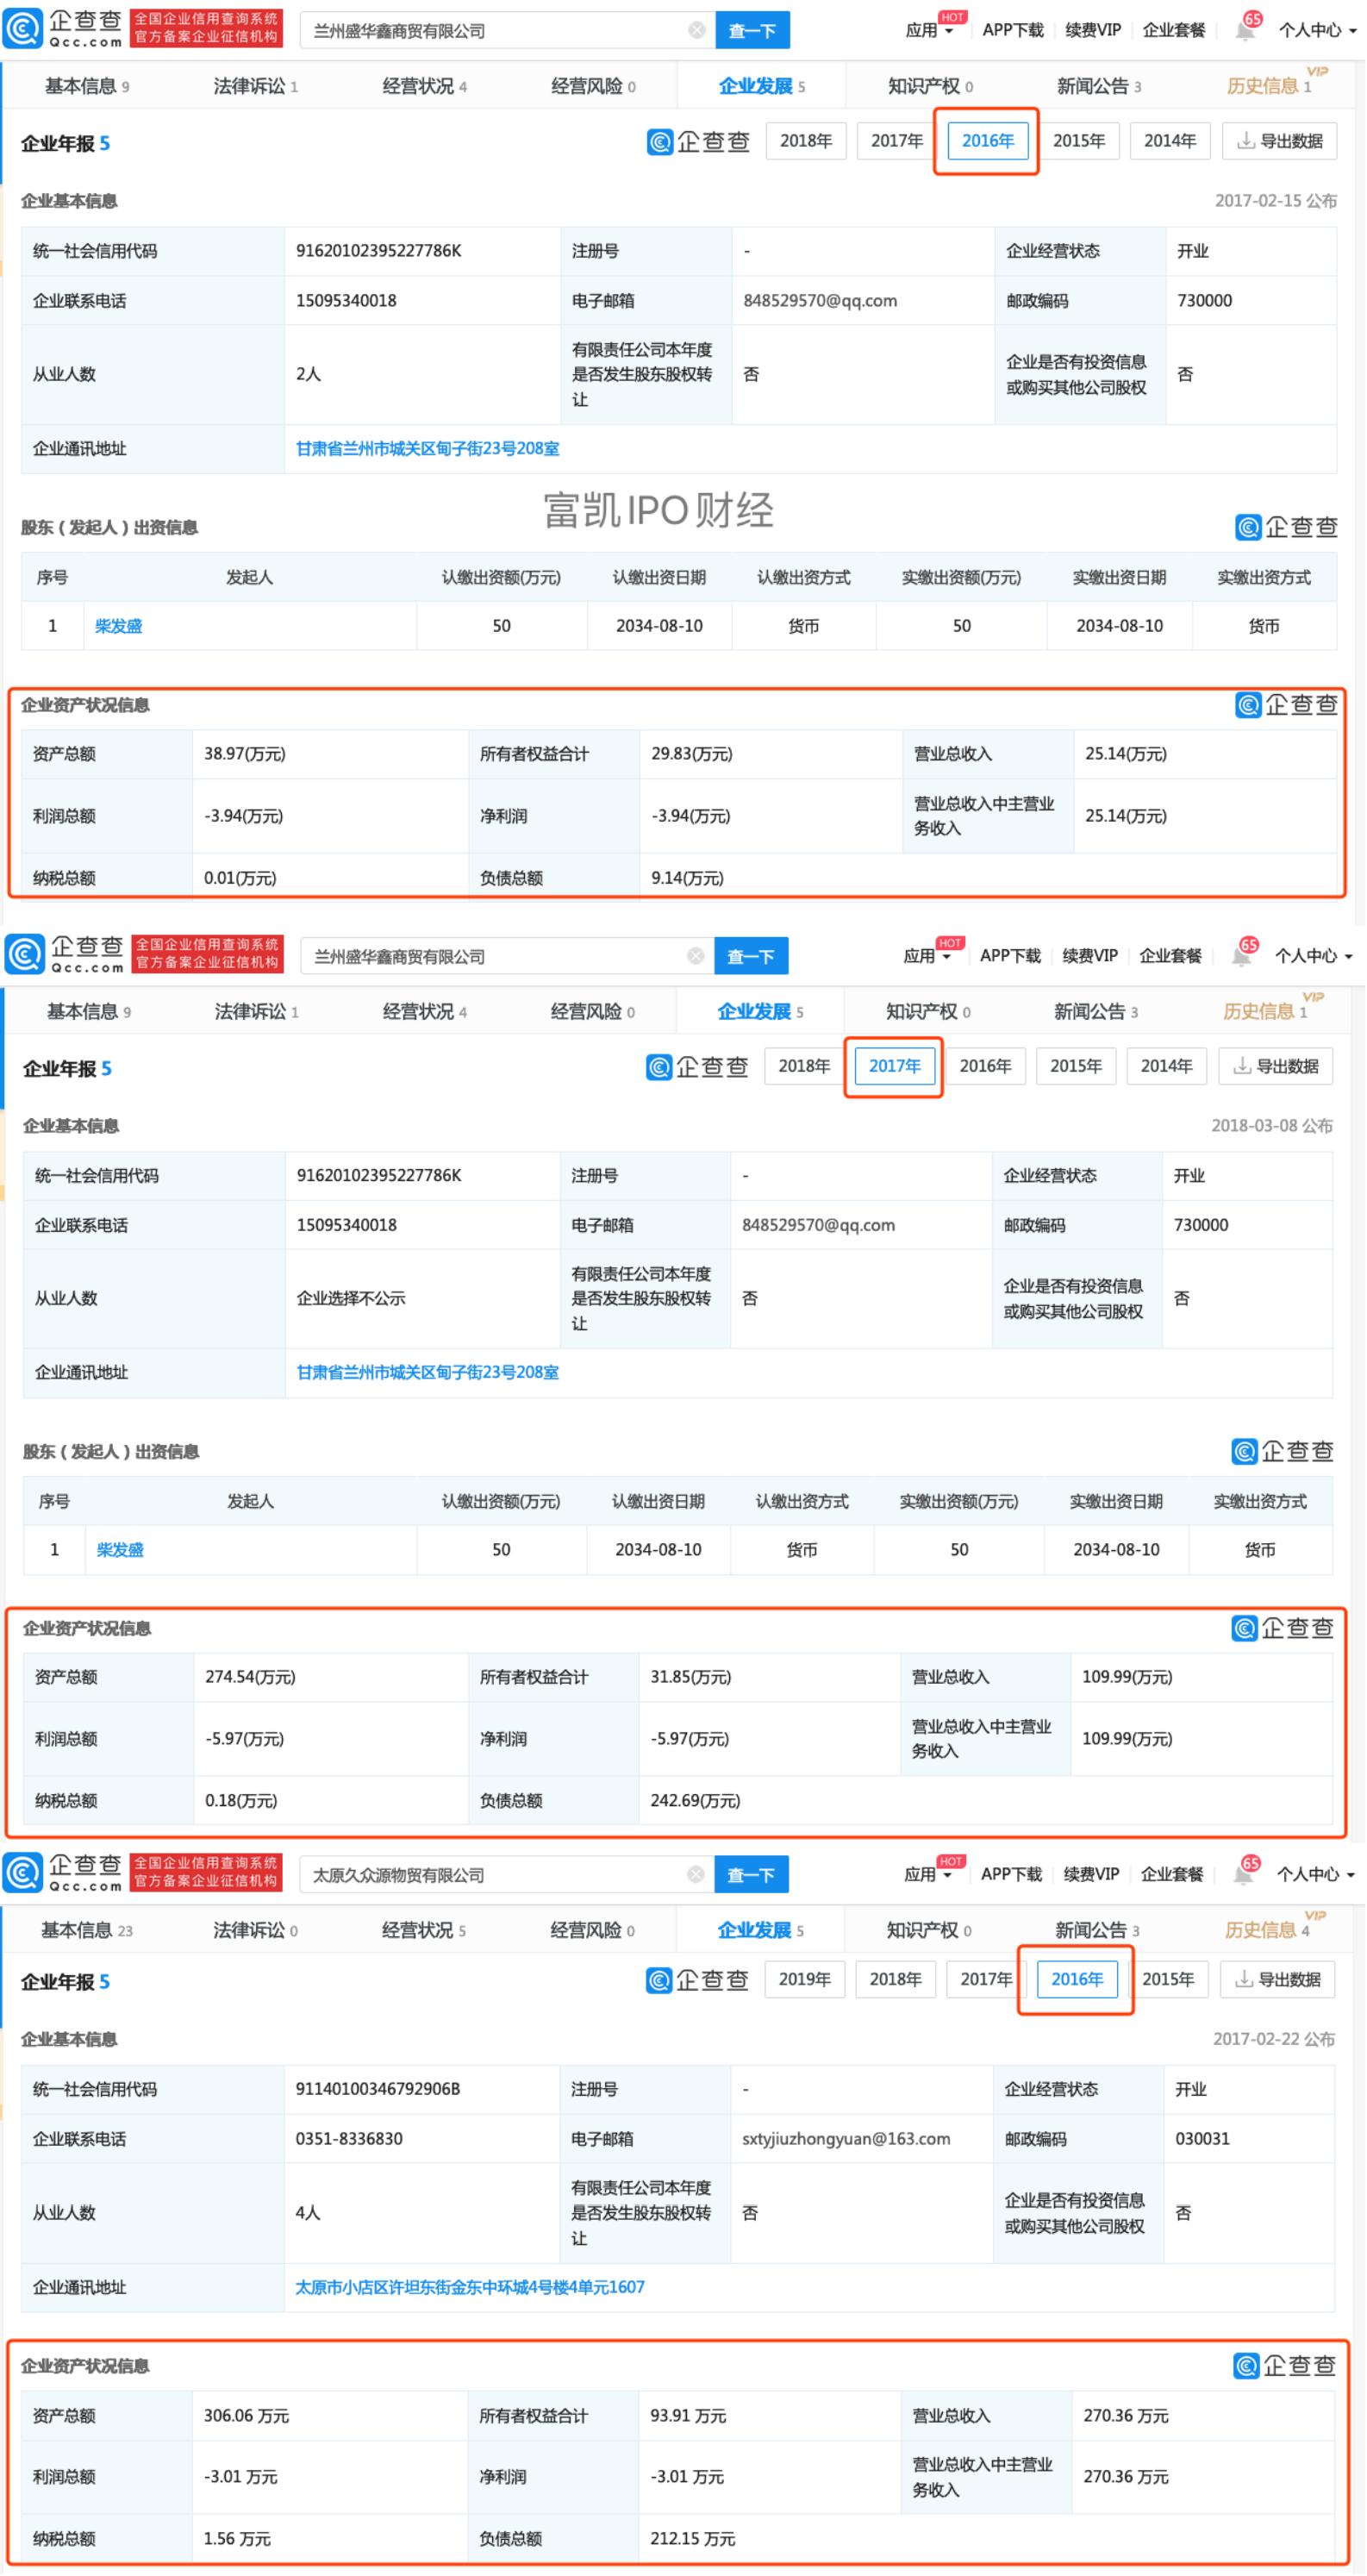Image resolution: width=1367 pixels, height=2576 pixels.
Task: Click 续费VIP in the topmost header
Action: point(1092,30)
